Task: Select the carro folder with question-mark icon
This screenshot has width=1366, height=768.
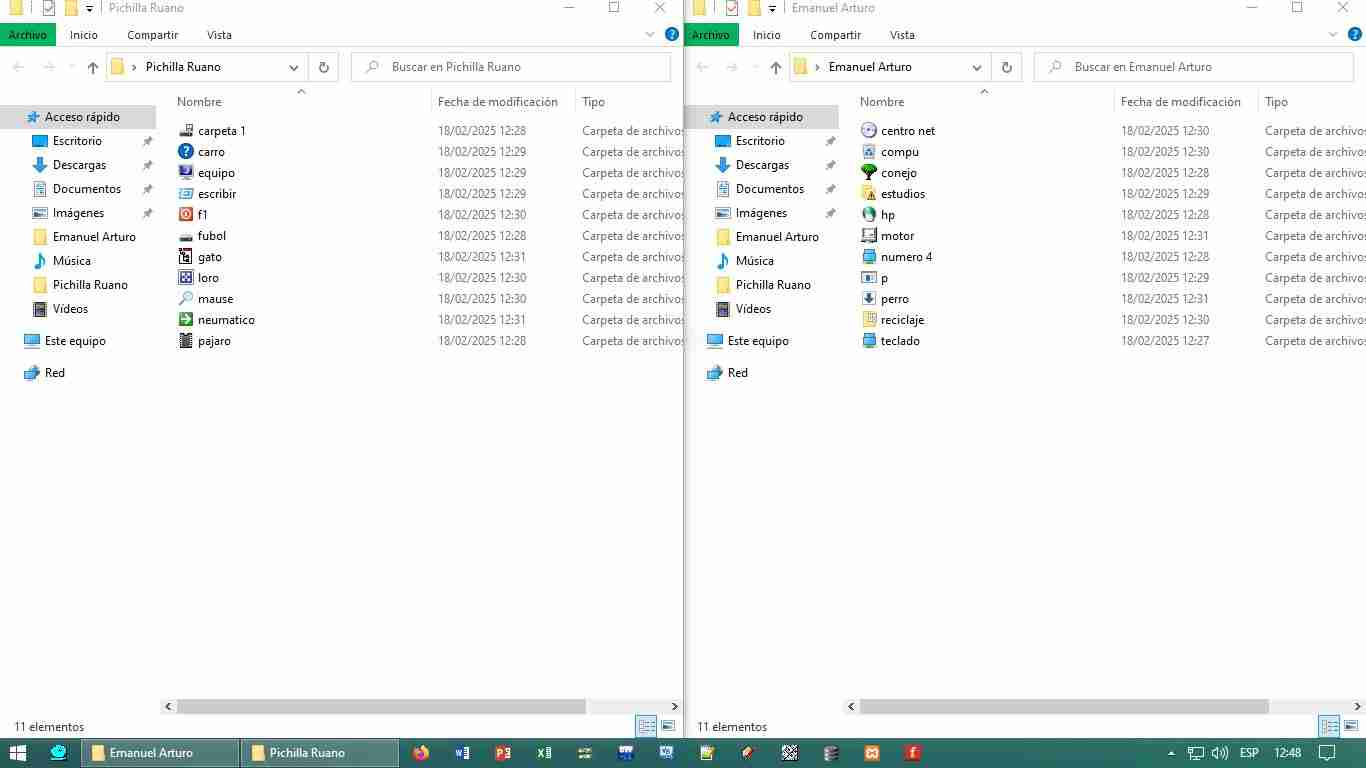Action: [x=186, y=152]
